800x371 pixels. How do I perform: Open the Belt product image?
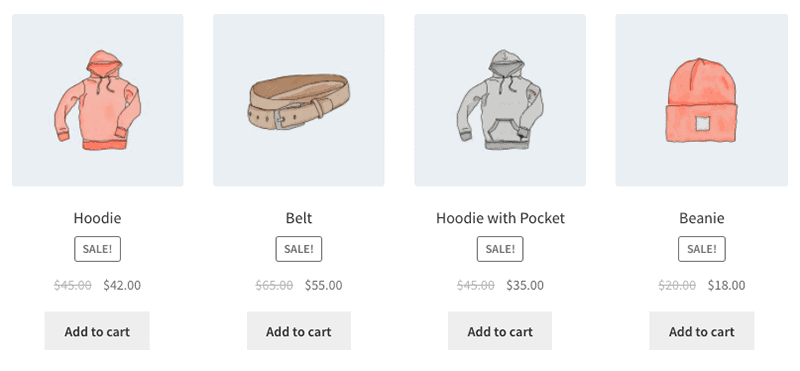pos(298,100)
